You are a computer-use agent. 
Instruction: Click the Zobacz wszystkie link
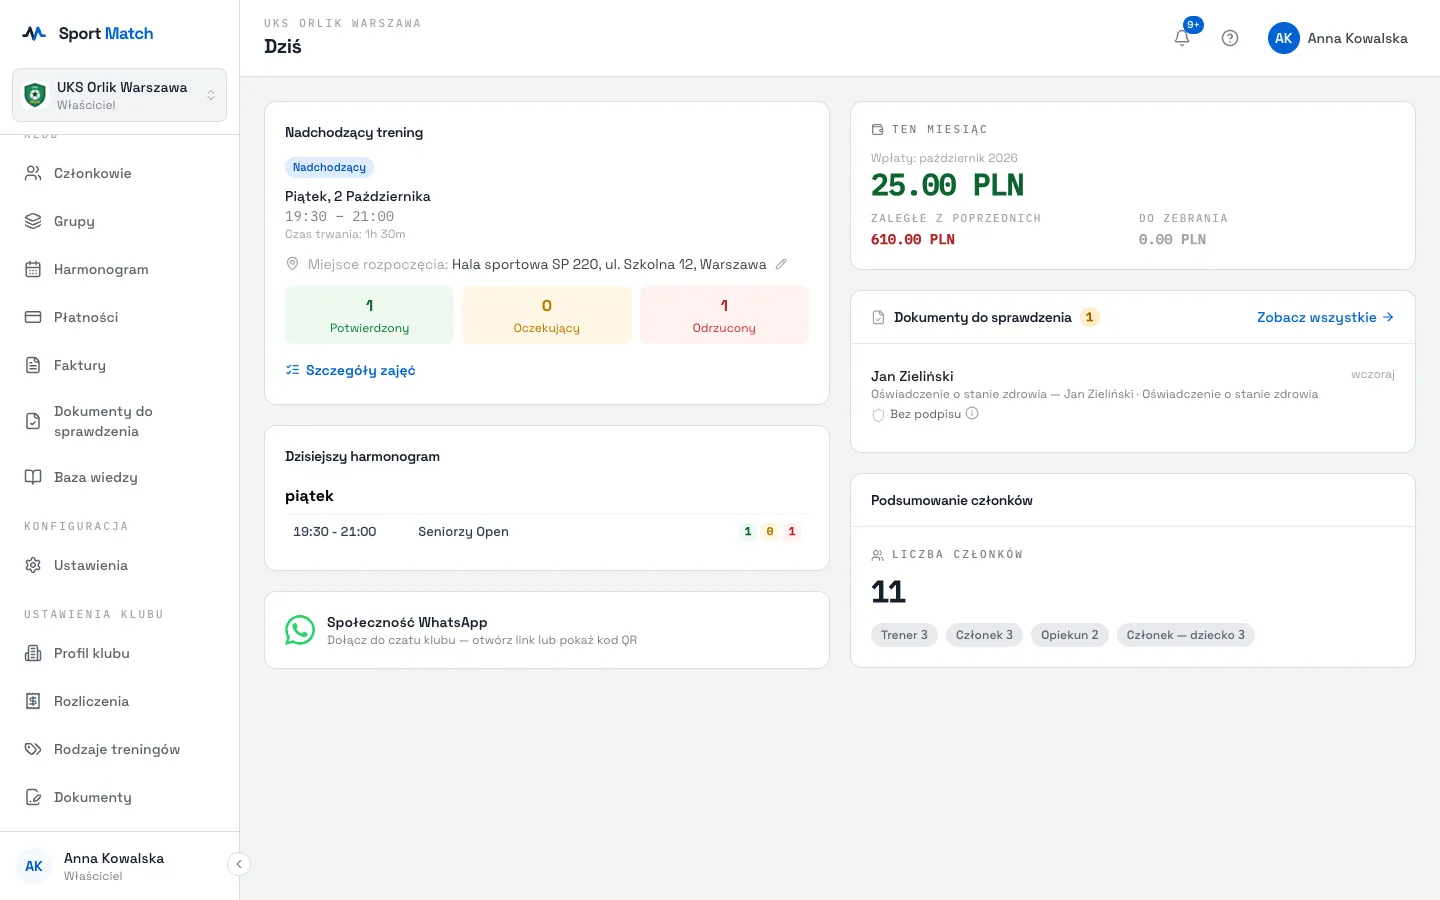[1325, 317]
